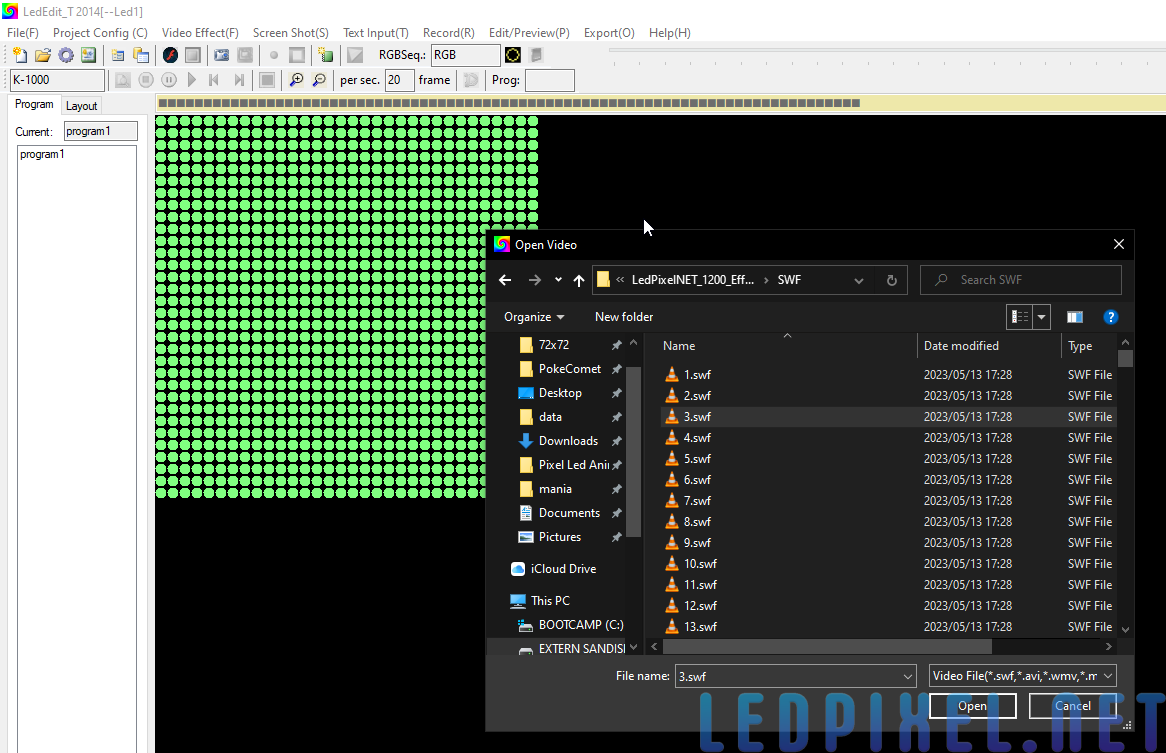Select the file 10.swf

[888, 563]
